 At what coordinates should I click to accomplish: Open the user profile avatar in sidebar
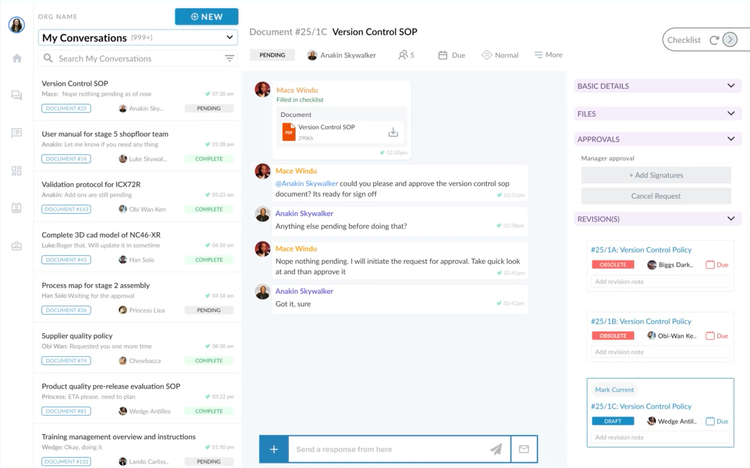[17, 24]
